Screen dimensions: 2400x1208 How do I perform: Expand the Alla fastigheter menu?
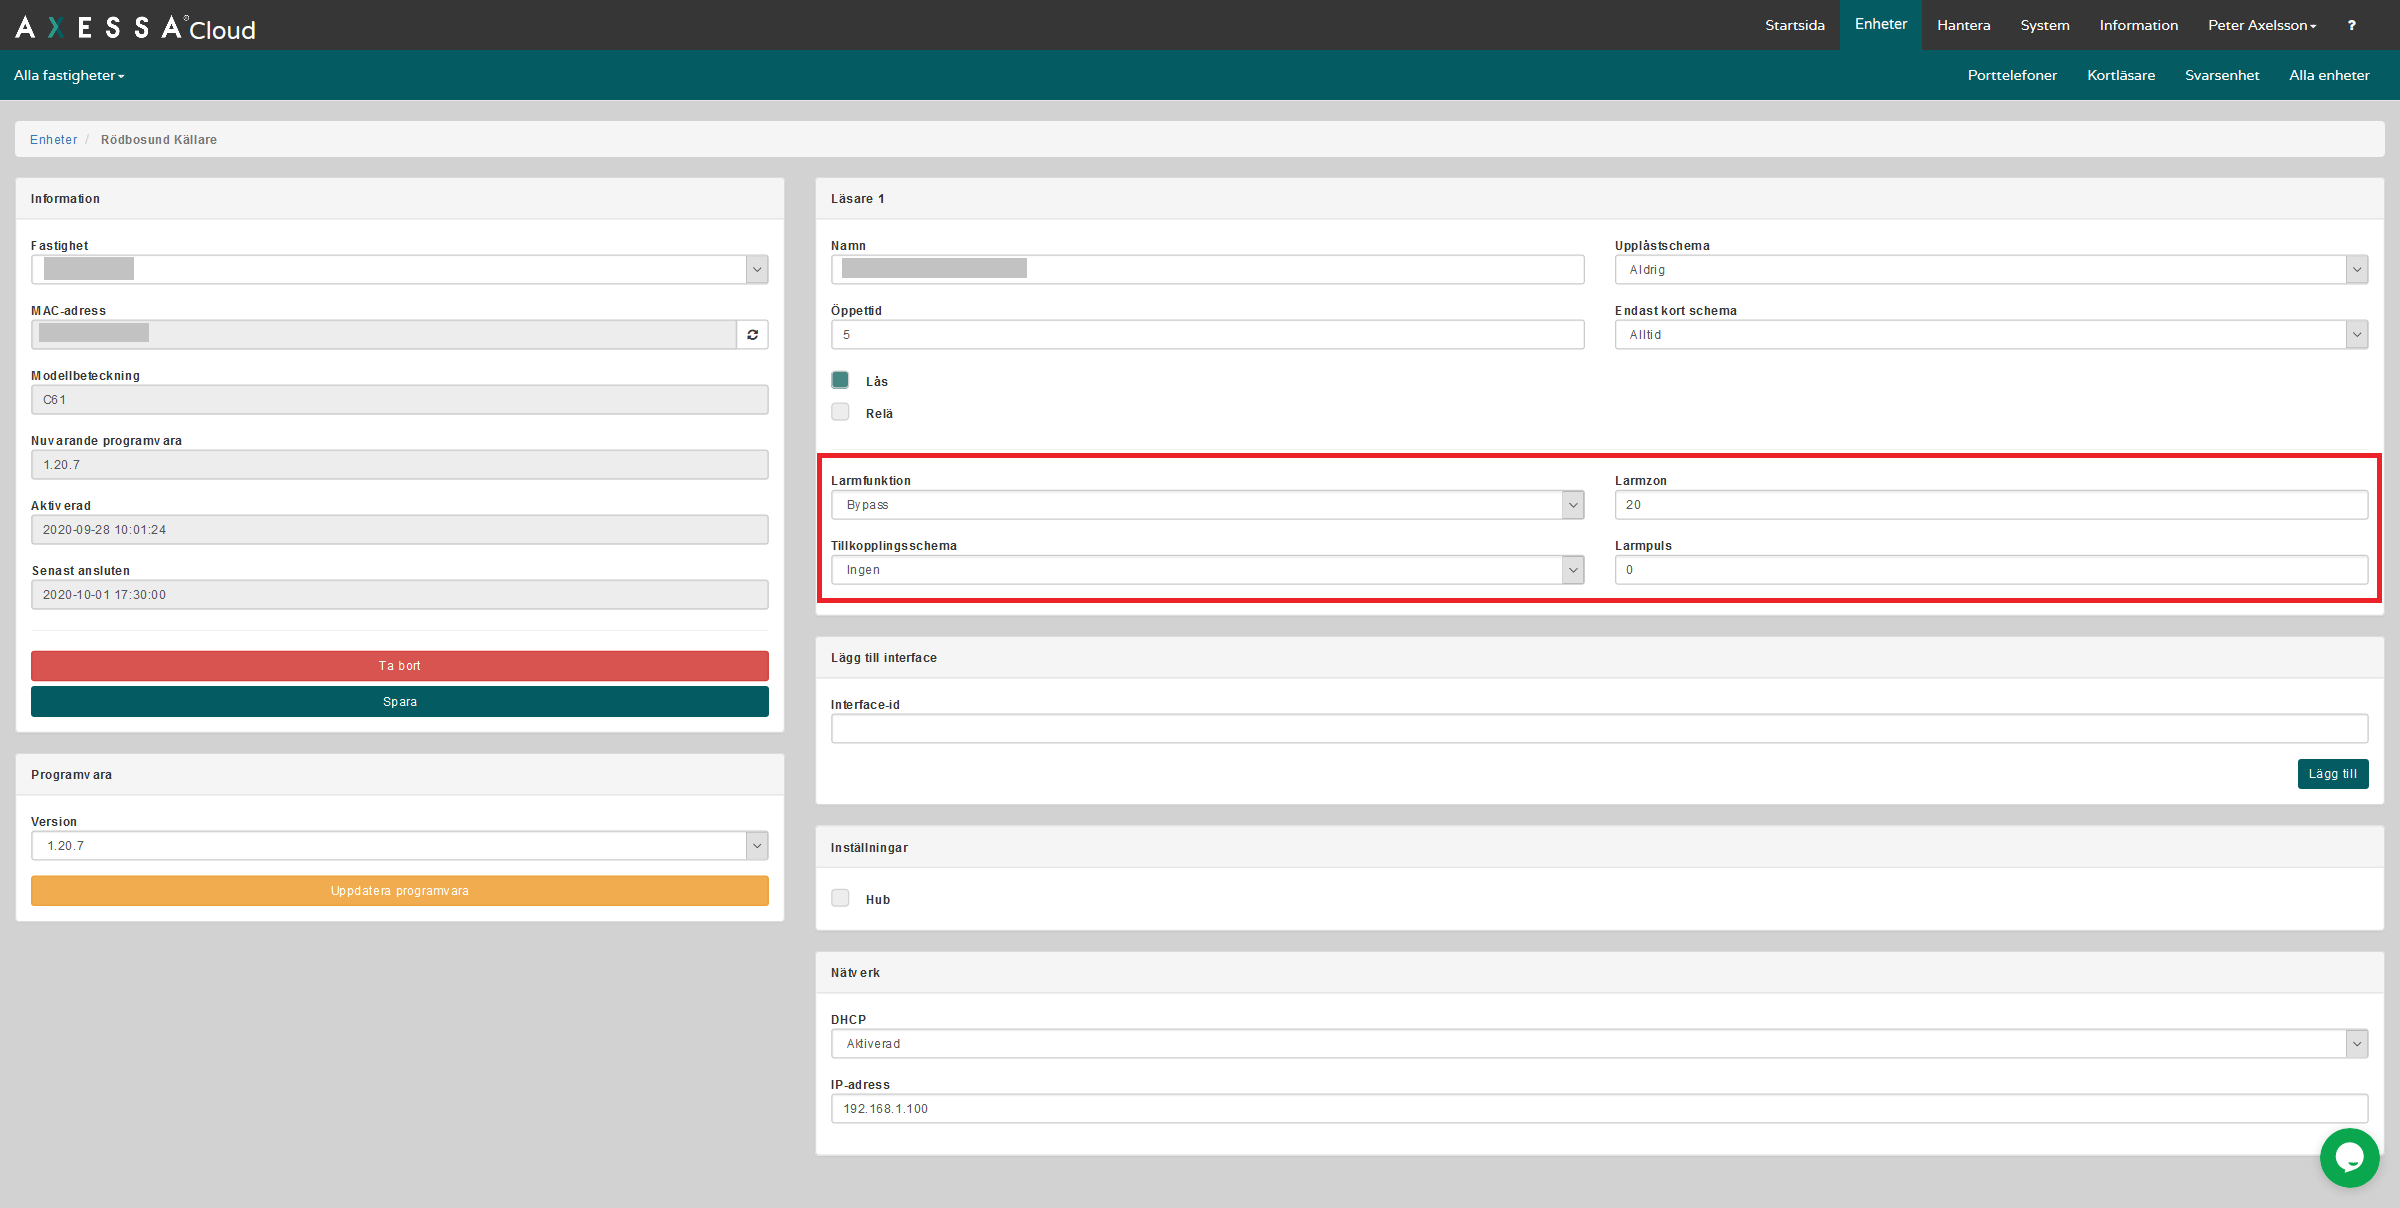pos(69,75)
